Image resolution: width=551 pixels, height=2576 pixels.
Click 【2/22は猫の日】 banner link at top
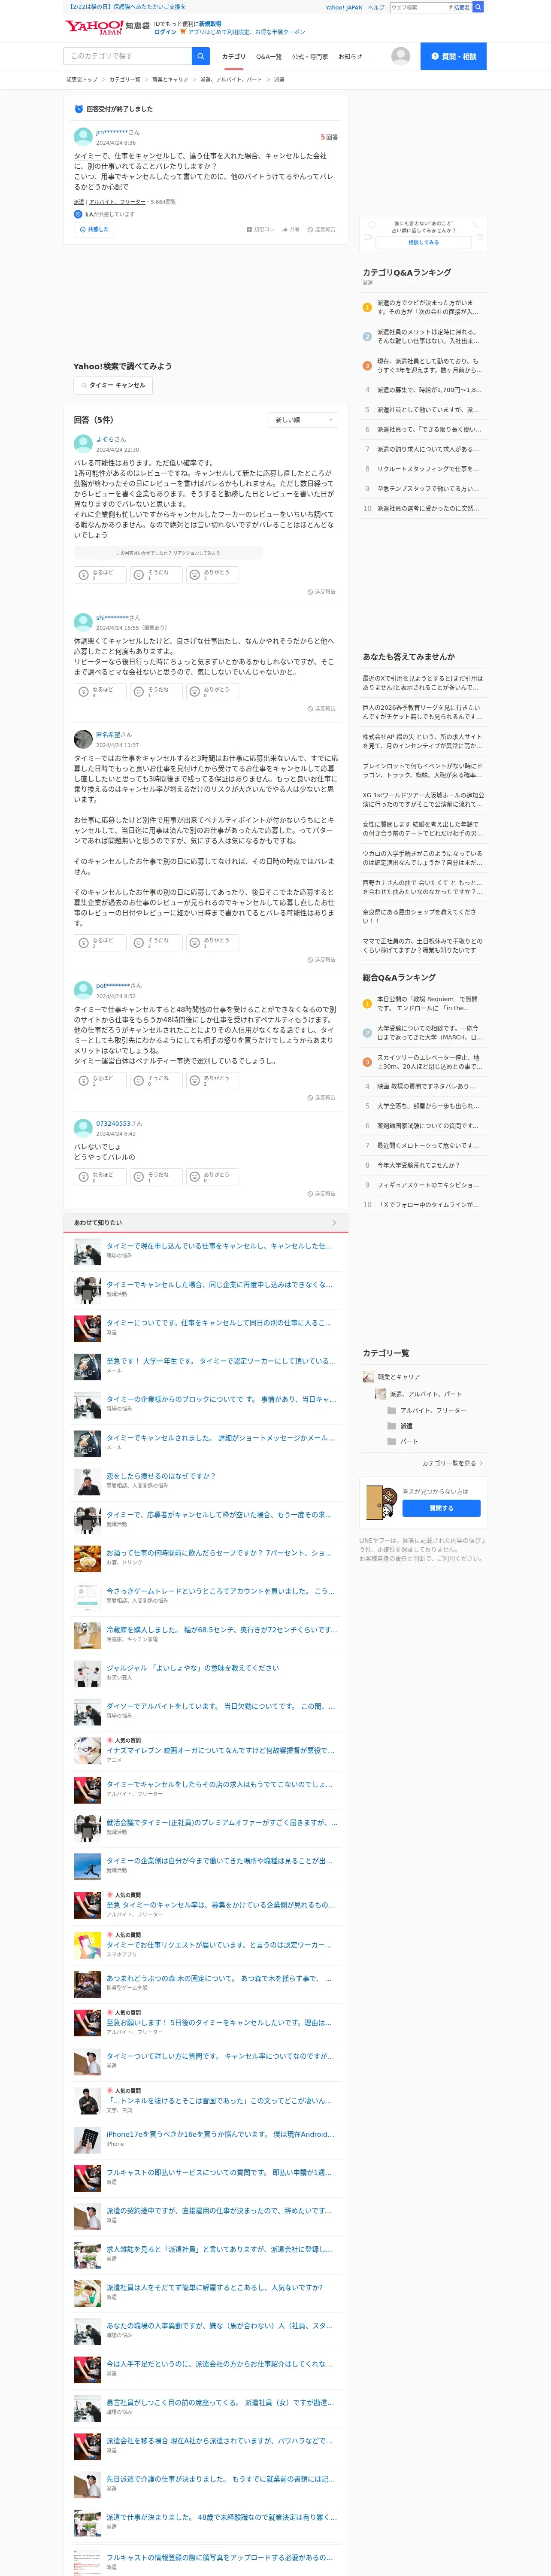[x=127, y=7]
